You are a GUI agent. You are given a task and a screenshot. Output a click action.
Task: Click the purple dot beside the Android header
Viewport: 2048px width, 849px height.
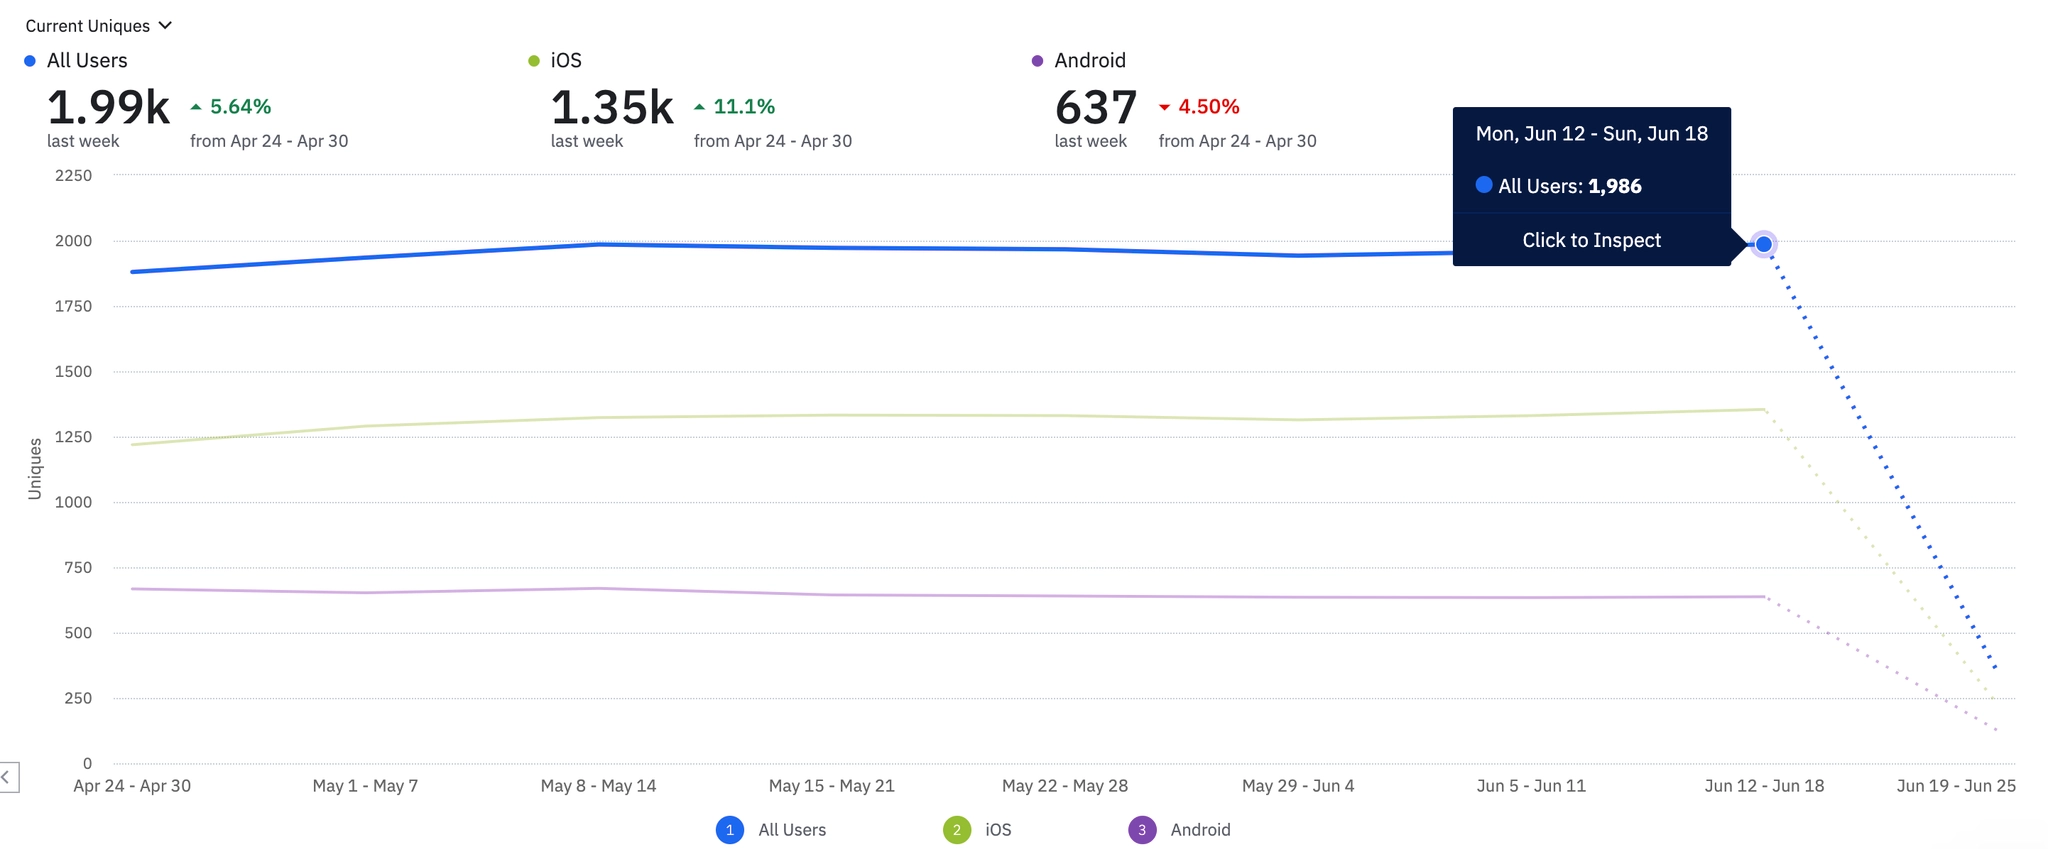[x=1037, y=61]
